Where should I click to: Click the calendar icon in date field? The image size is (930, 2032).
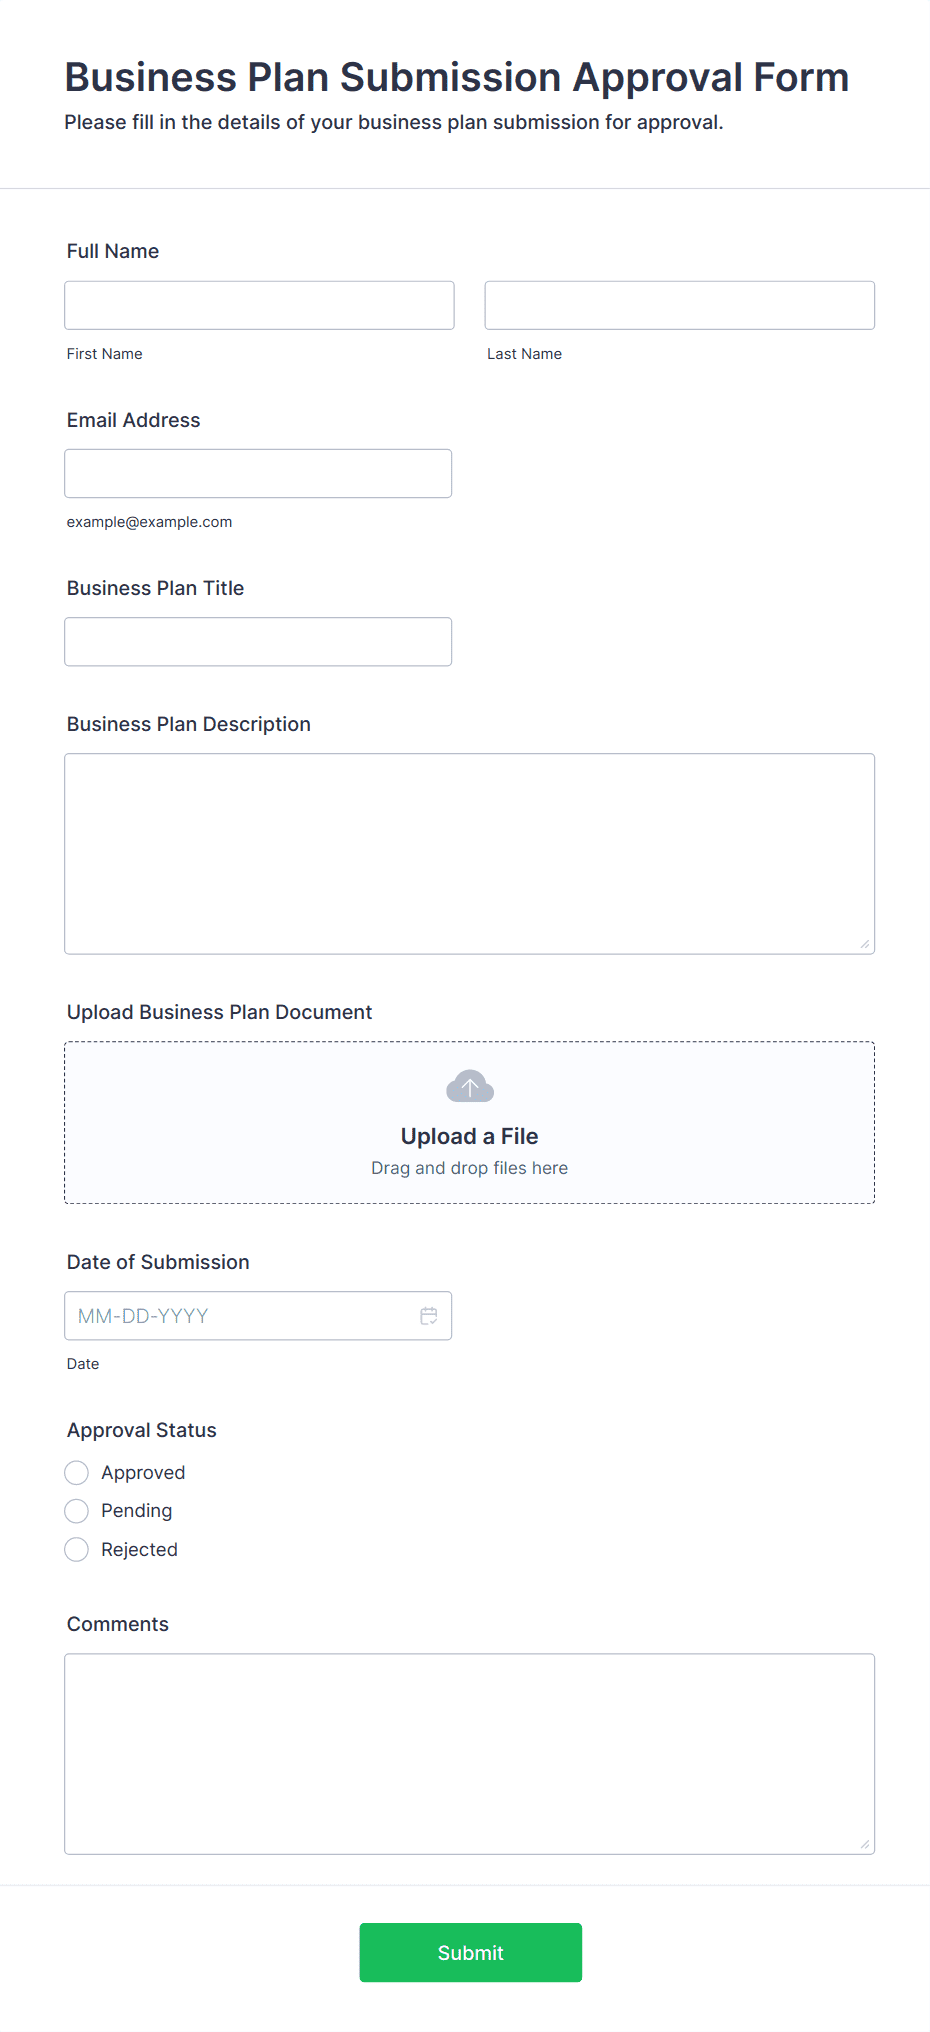[429, 1316]
